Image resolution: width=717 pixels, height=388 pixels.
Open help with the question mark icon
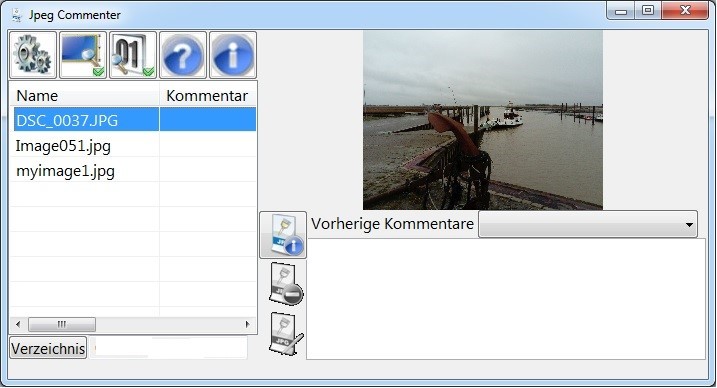(x=183, y=55)
